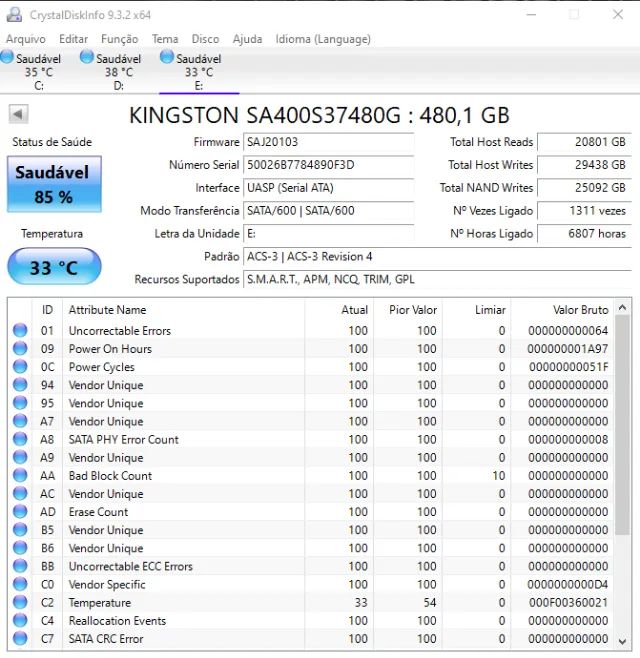This screenshot has height=658, width=640.
Task: Click the CrystalDiskInfo app icon in title bar
Action: coord(14,15)
